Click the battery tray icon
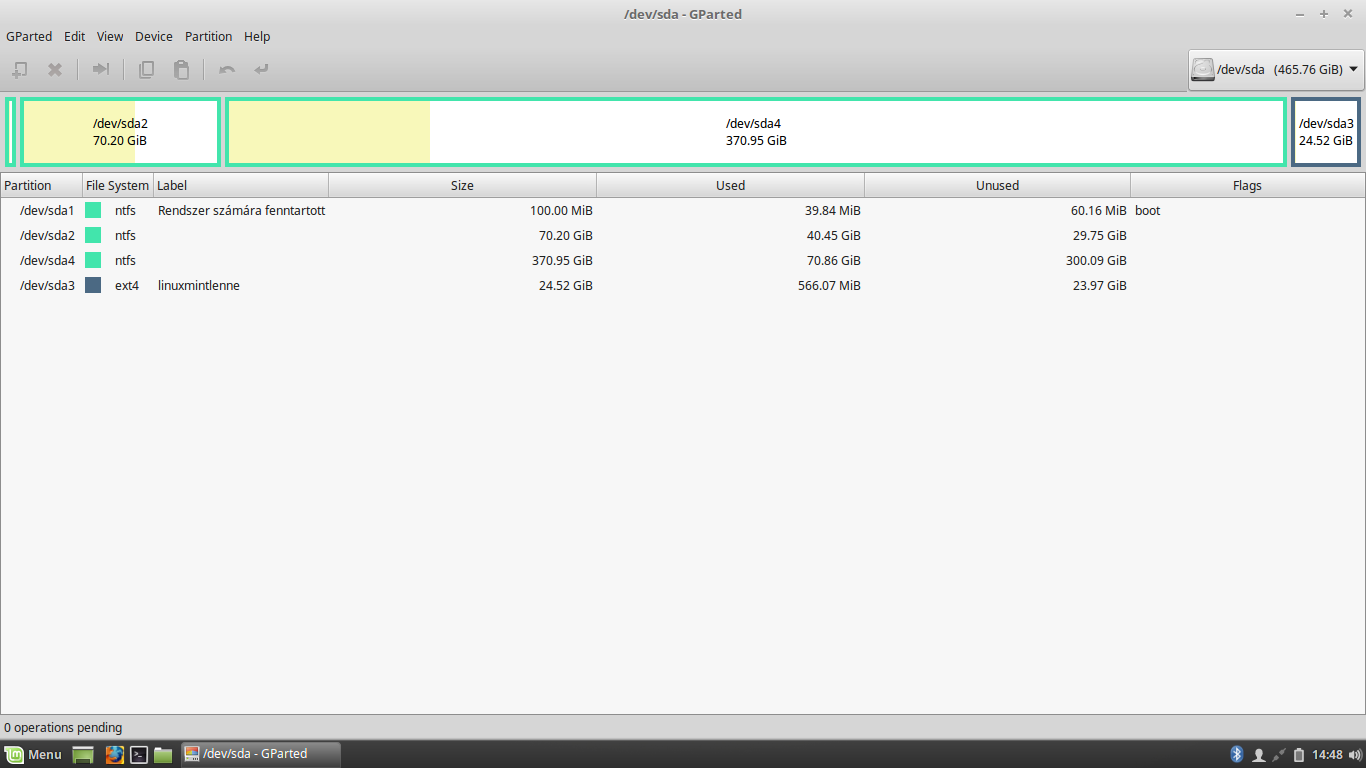The image size is (1366, 768). point(1299,755)
